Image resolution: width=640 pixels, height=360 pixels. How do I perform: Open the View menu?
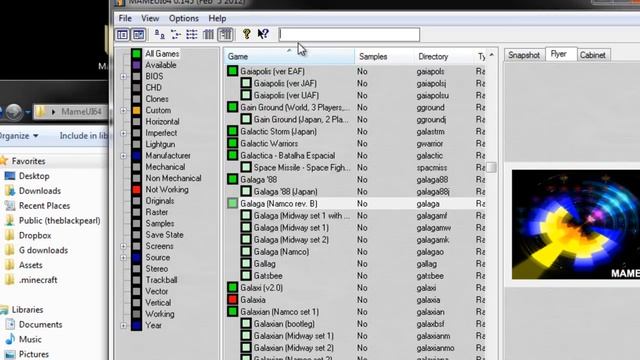pyautogui.click(x=150, y=18)
